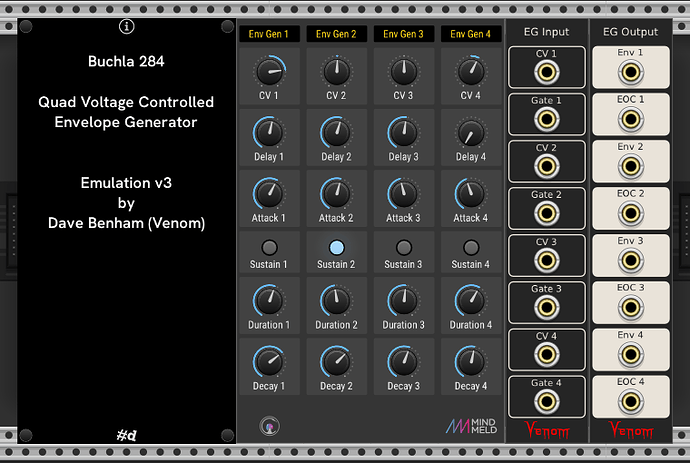Toggle the Sustain 3 button
The width and height of the screenshot is (690, 463).
coord(404,248)
